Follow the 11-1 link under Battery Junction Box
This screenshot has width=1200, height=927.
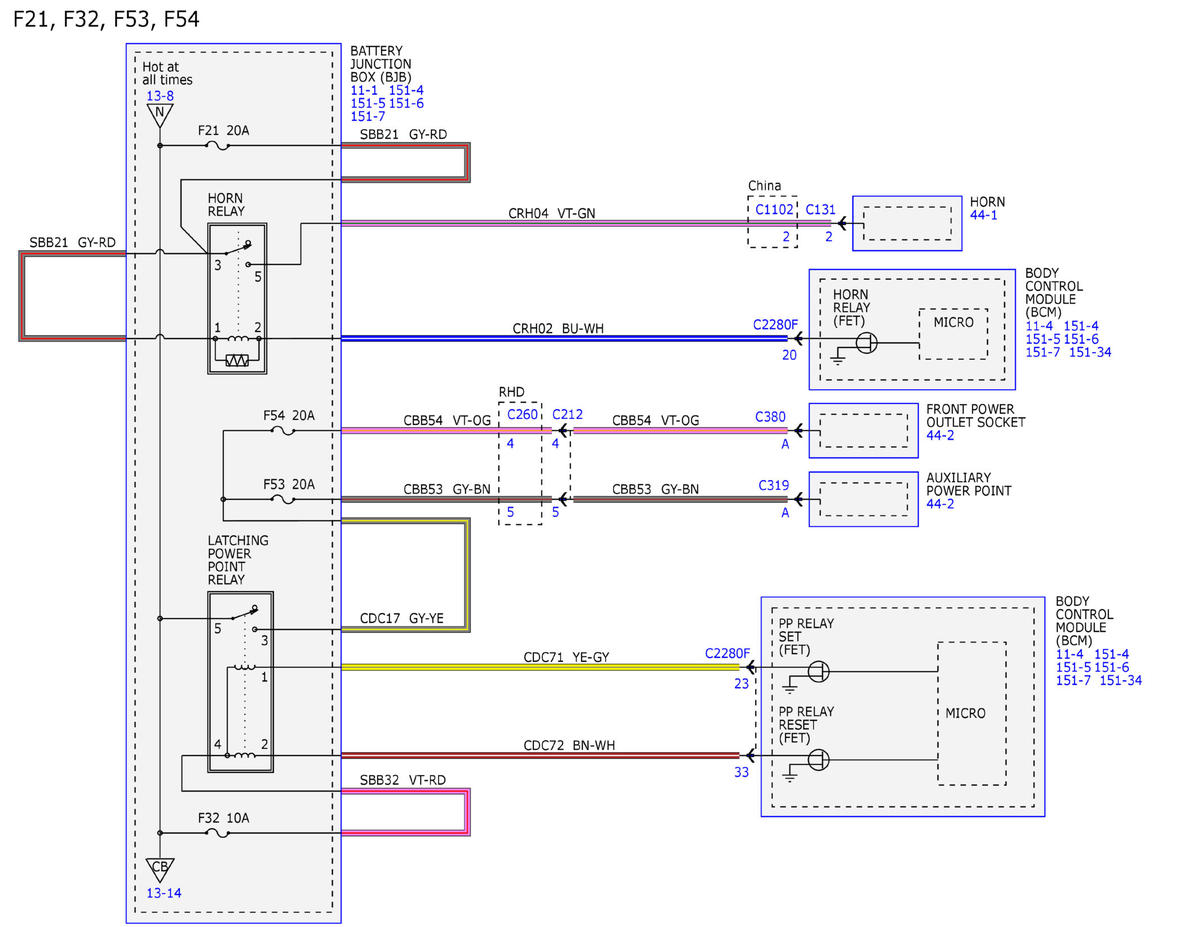(x=364, y=90)
